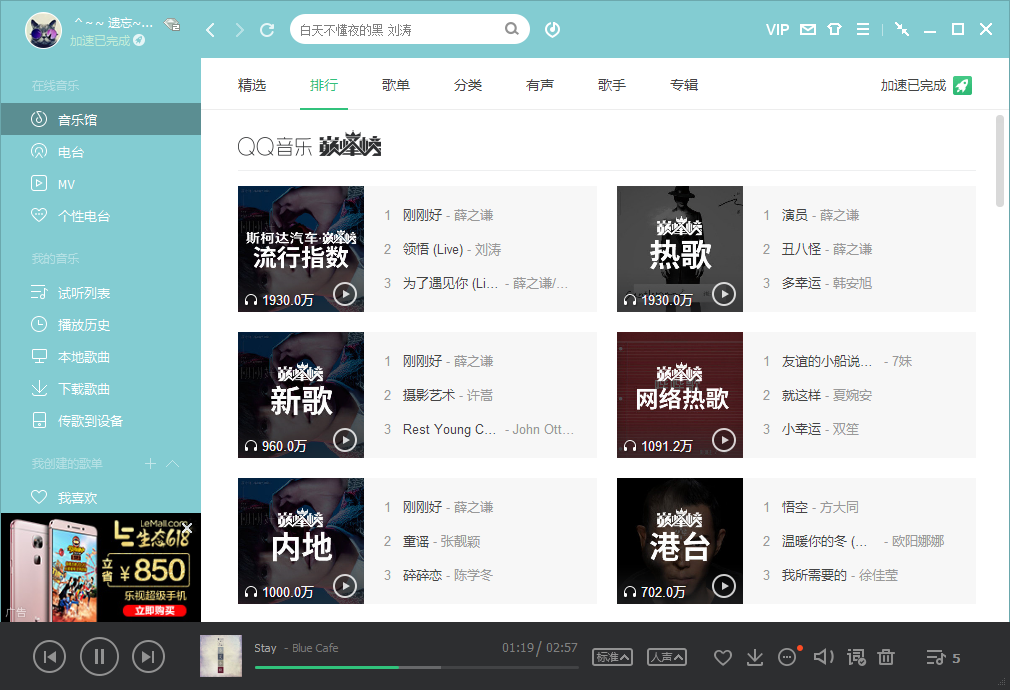Click the user avatar picture
1010x690 pixels.
pyautogui.click(x=43, y=30)
